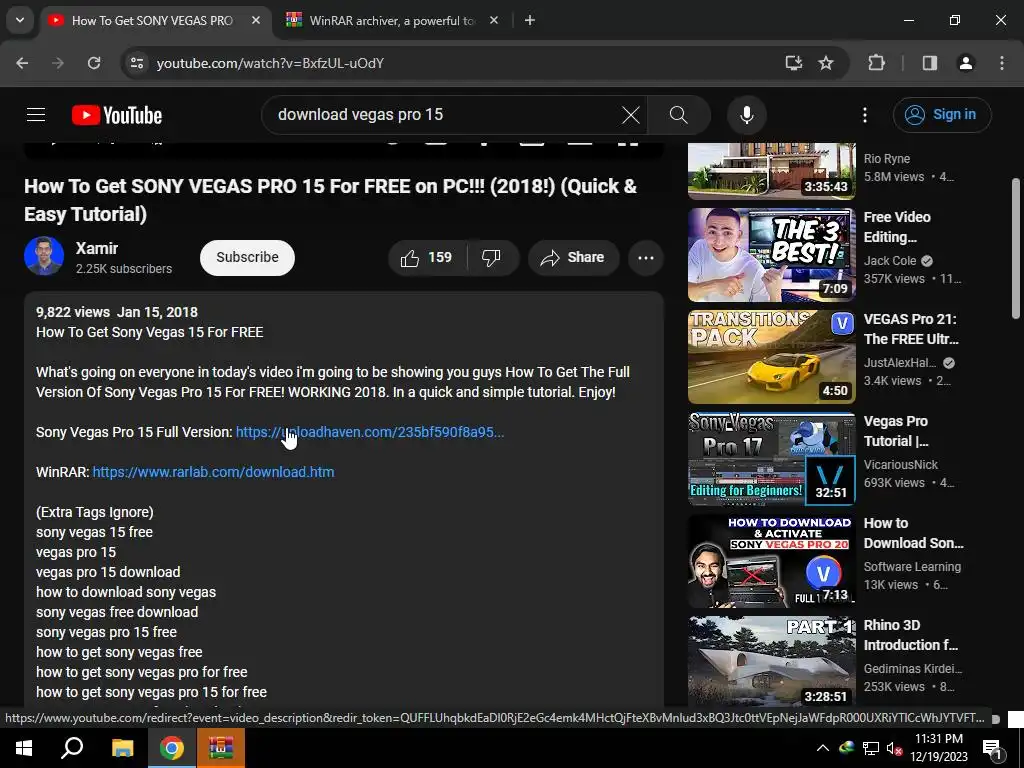
Task: Subscribe to the Xamir channel
Action: click(248, 257)
